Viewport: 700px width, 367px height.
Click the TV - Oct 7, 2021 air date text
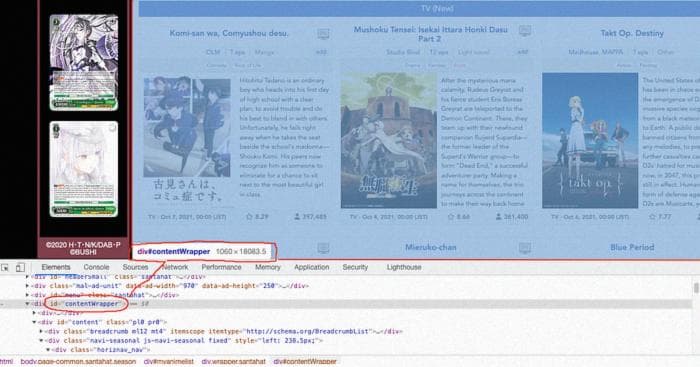[x=187, y=217]
